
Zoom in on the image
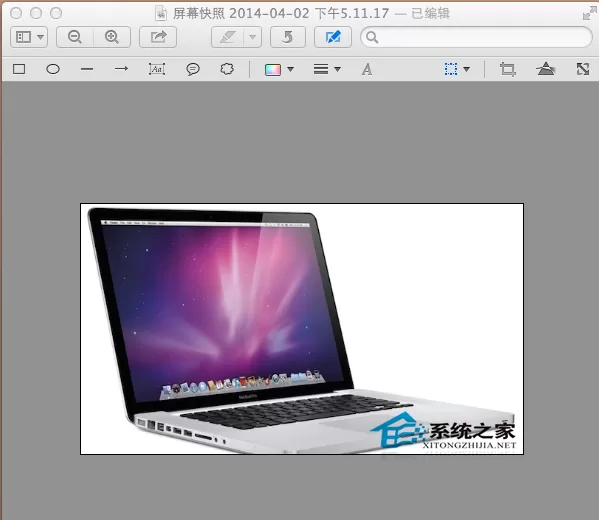[112, 37]
